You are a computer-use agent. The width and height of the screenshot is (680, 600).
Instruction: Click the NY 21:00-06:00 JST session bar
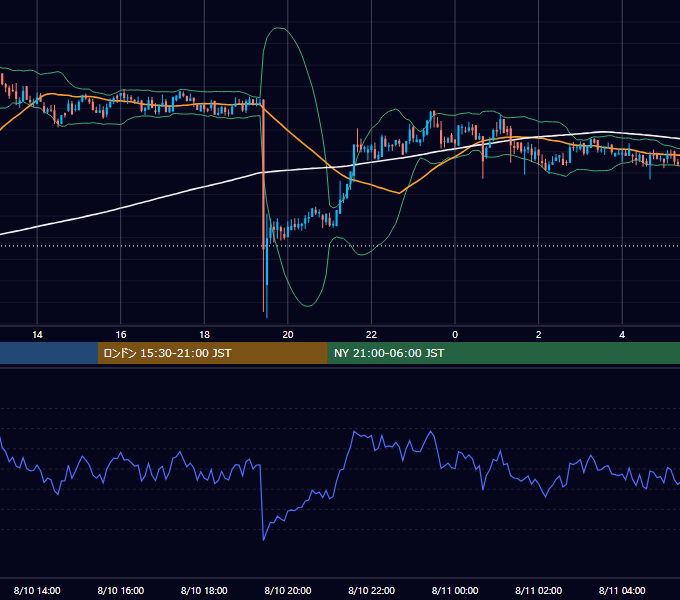click(x=503, y=353)
